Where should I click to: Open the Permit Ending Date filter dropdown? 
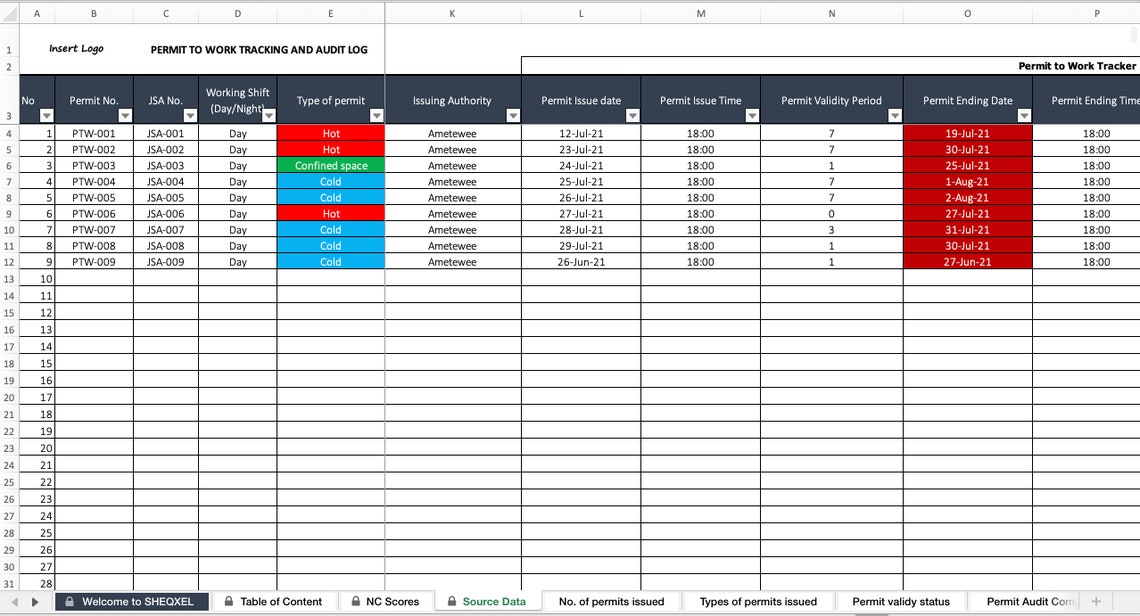click(1023, 116)
